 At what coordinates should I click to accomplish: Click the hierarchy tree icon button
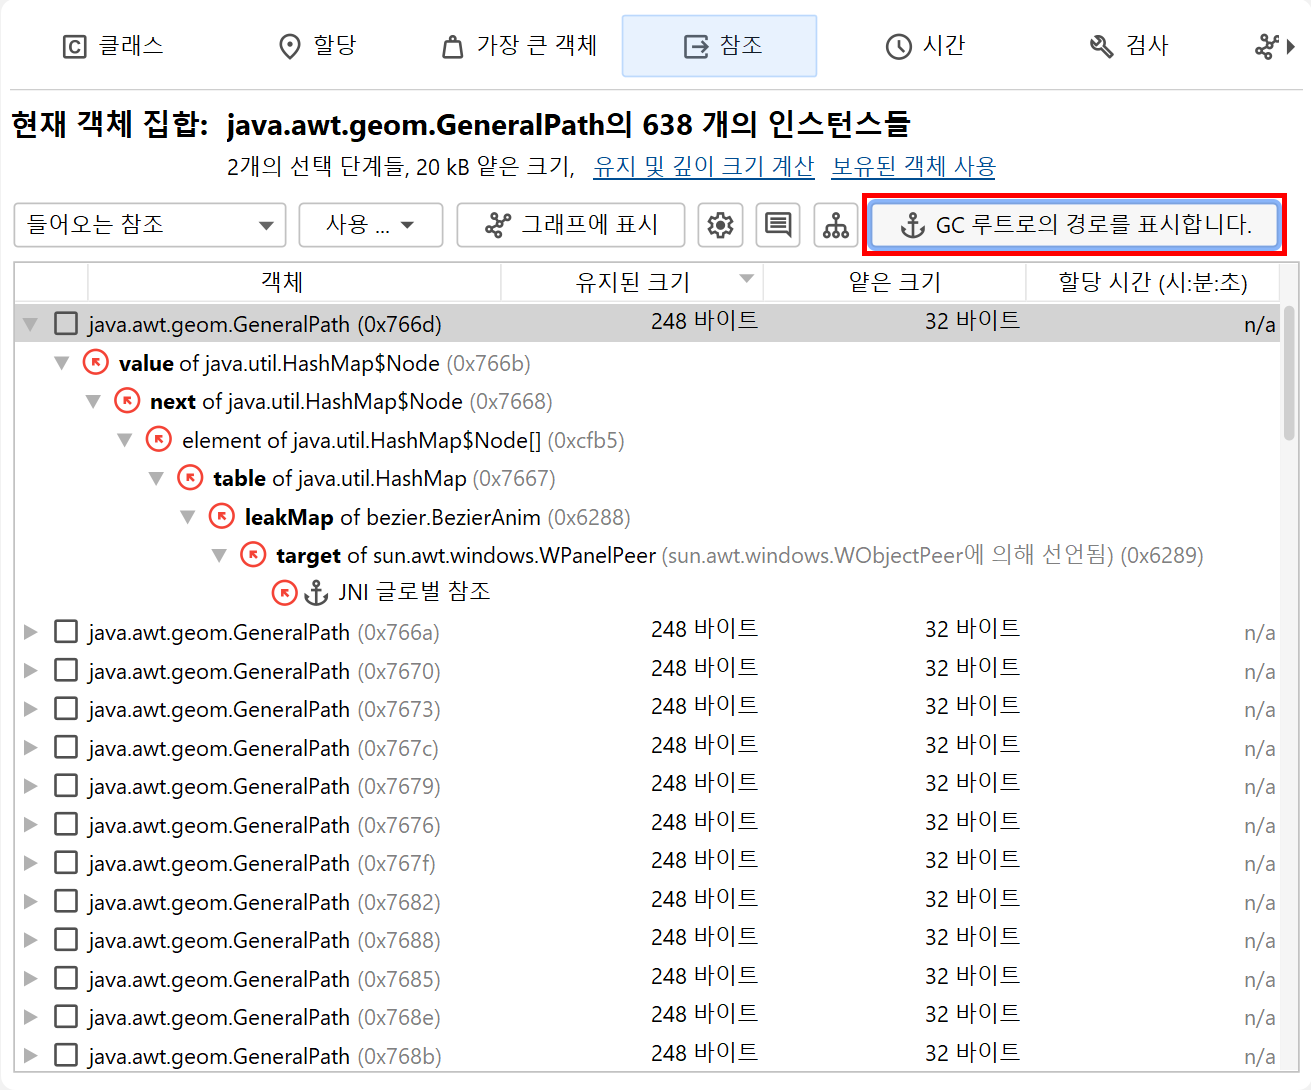(x=835, y=225)
